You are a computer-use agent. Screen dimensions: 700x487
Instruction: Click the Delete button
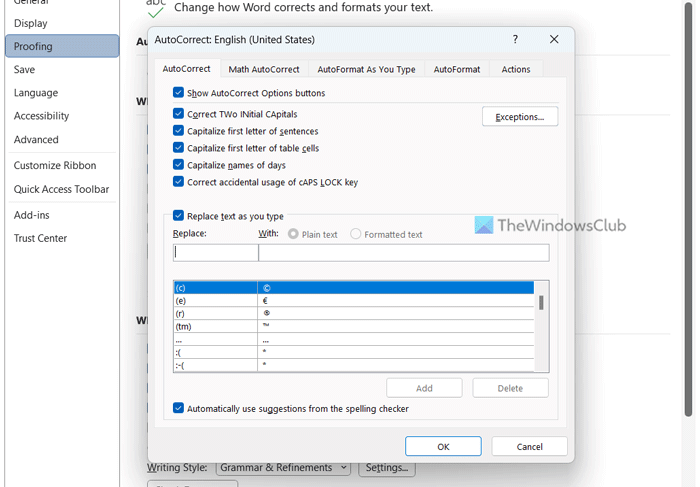(510, 388)
